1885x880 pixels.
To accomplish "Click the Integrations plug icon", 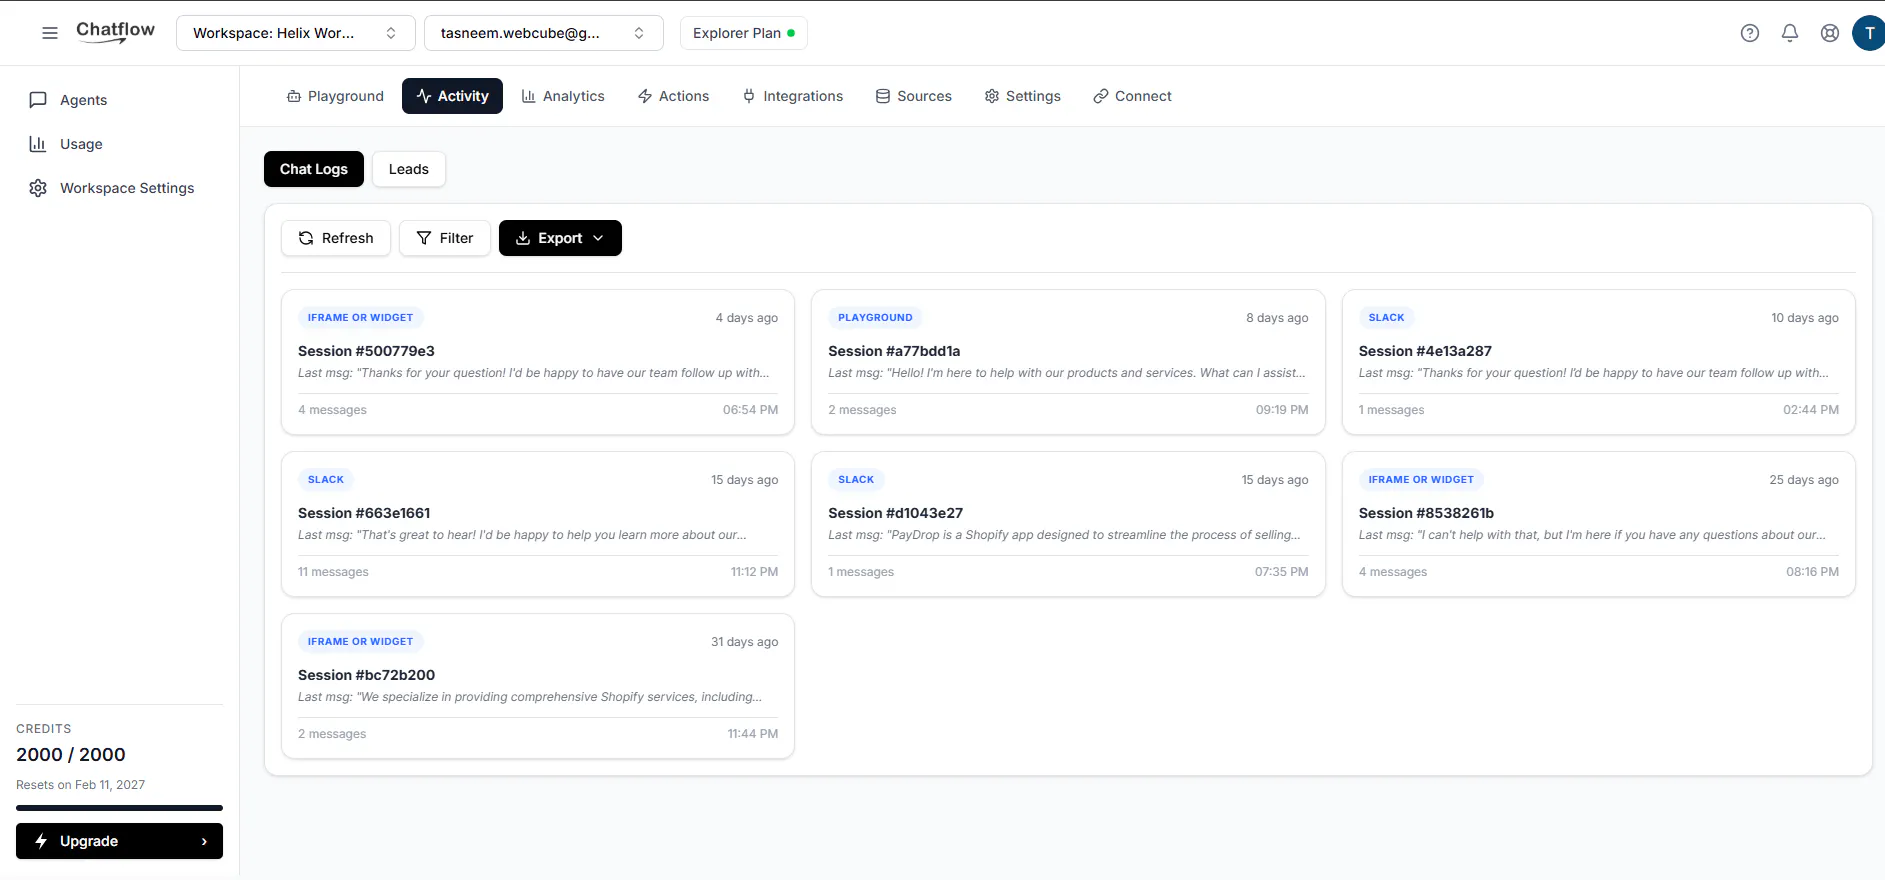I will click(749, 96).
